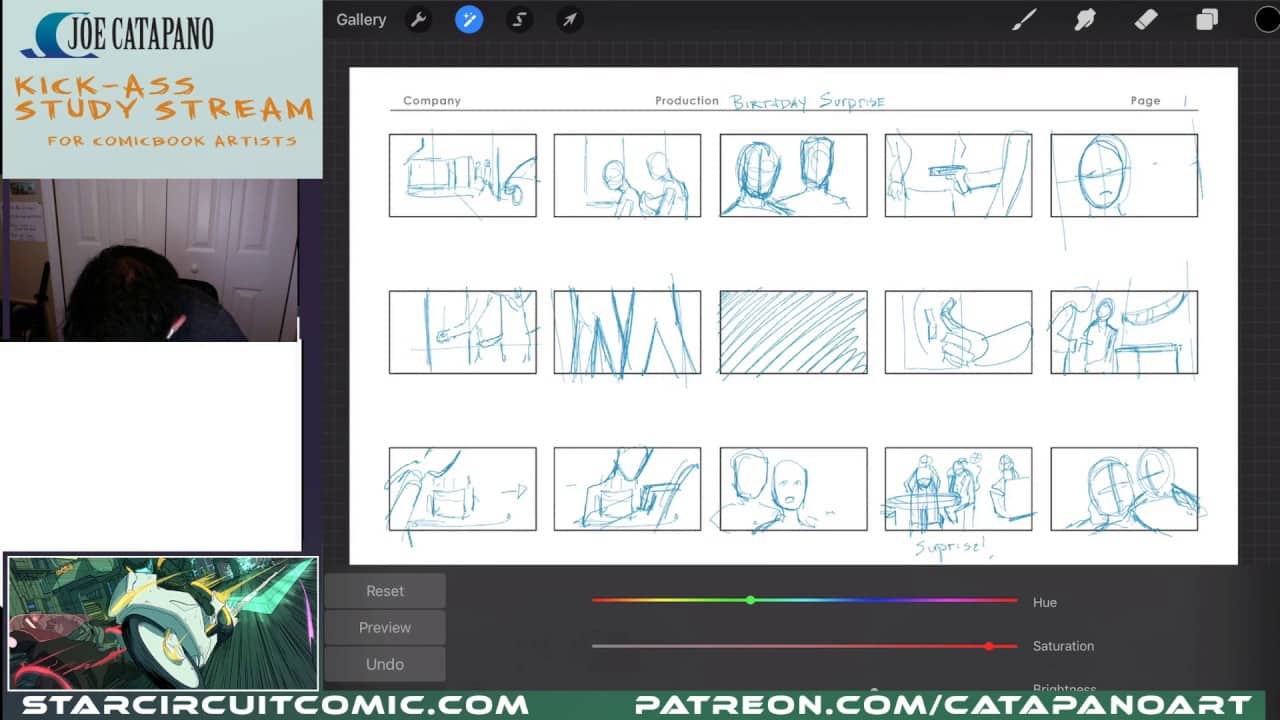
Task: Pick the Eraser tool
Action: [x=1146, y=20]
